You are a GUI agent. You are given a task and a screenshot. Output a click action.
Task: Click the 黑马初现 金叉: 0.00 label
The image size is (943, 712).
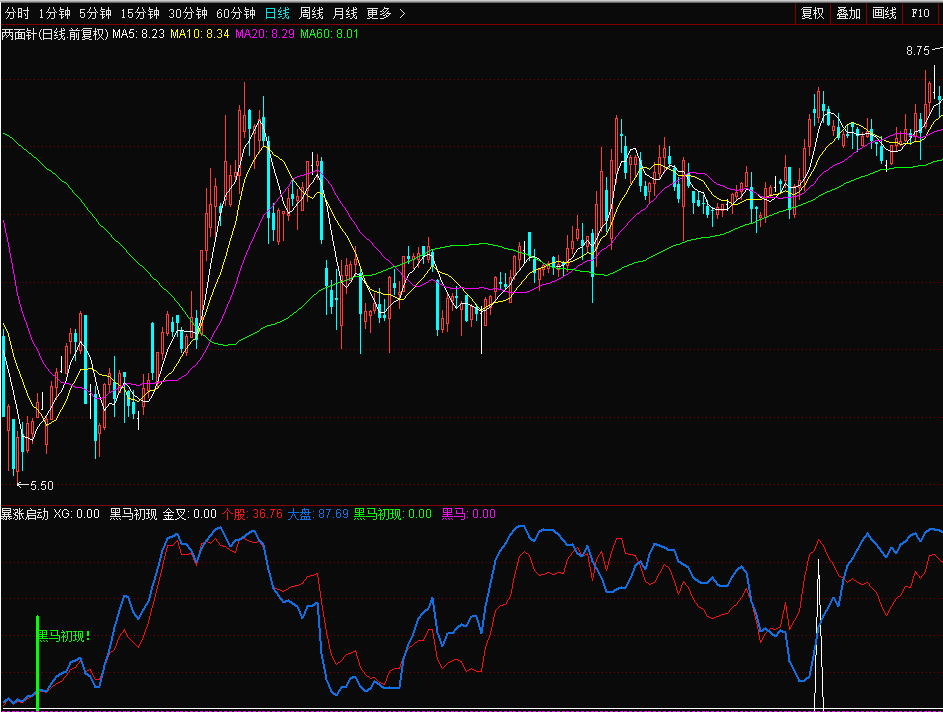[x=162, y=514]
